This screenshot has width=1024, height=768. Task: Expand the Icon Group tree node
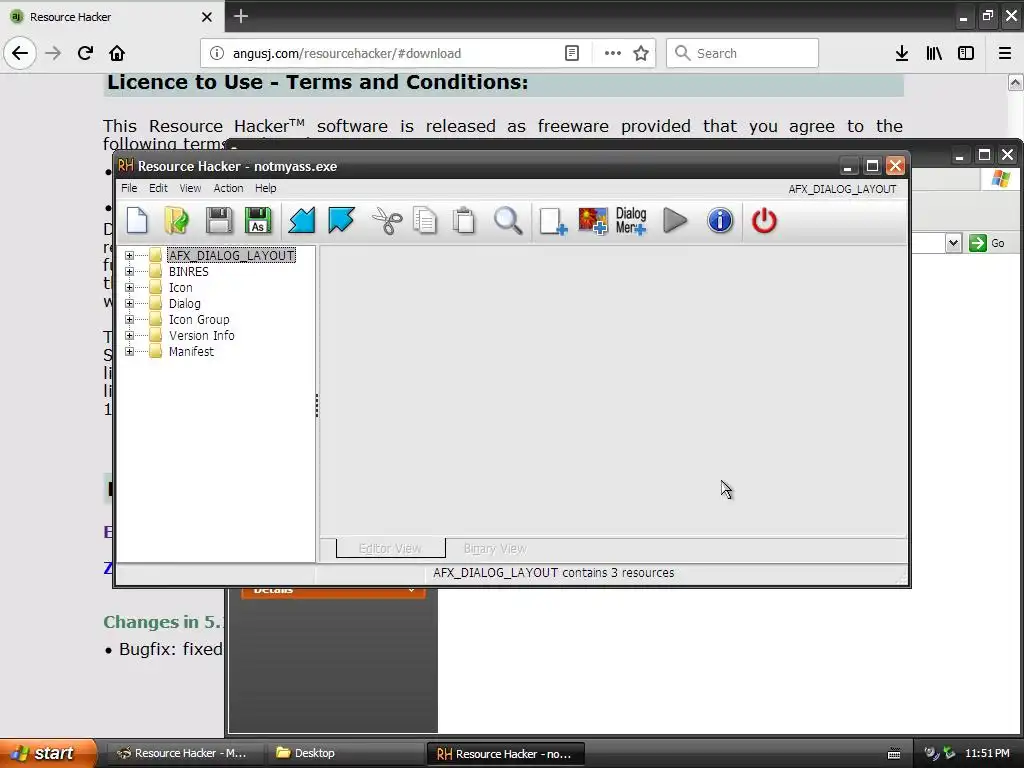[129, 319]
